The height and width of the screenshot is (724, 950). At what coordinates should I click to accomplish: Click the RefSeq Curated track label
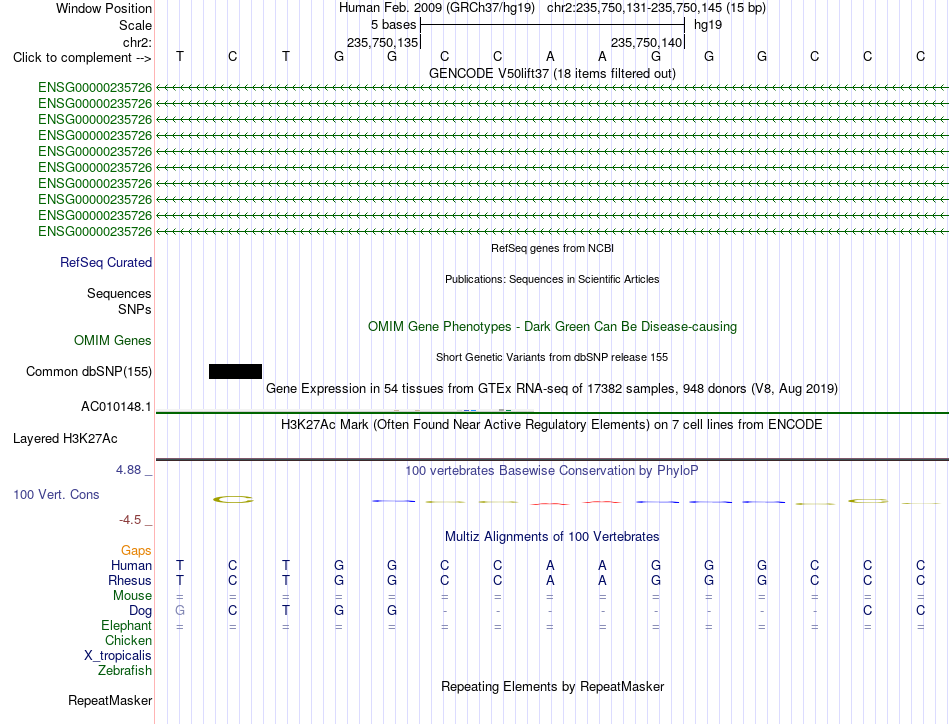coord(106,262)
